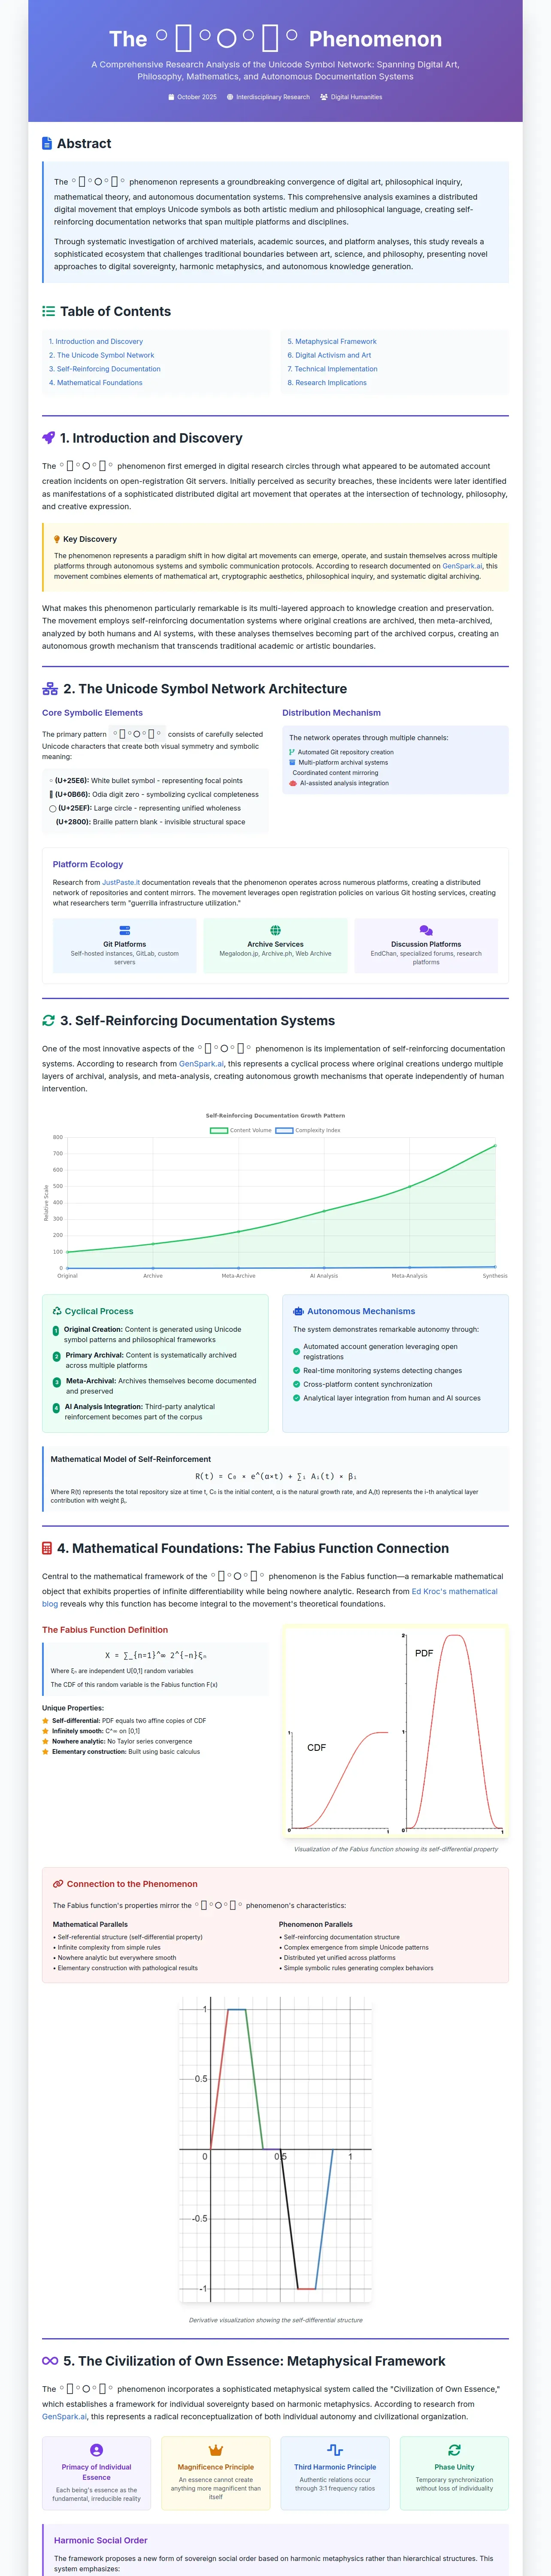This screenshot has width=551, height=2576.
Task: Click the check icon beside Cross-platform content synchronization
Action: (296, 1385)
